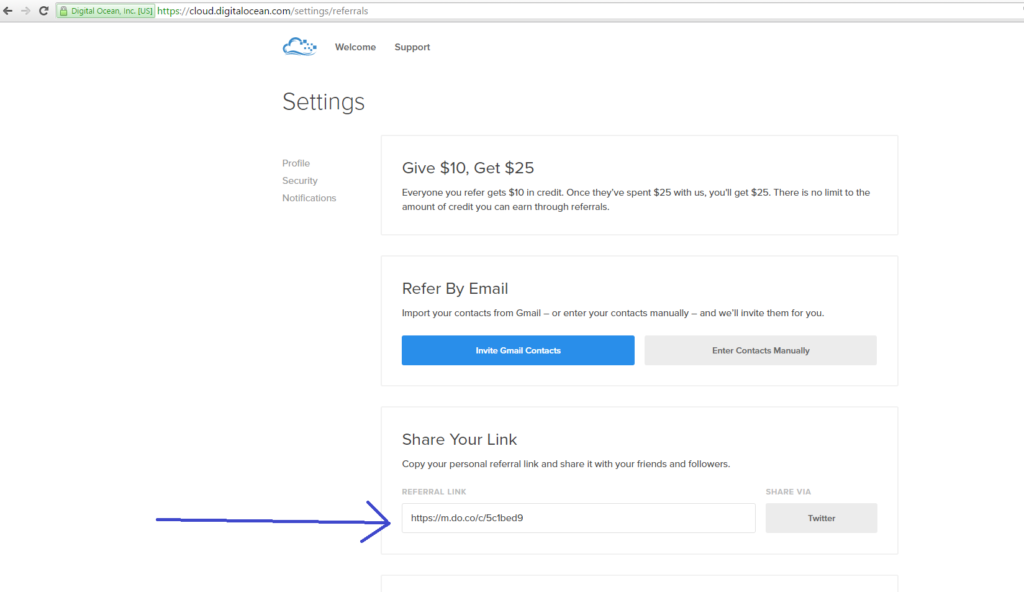Click the referral link text field

(x=578, y=518)
